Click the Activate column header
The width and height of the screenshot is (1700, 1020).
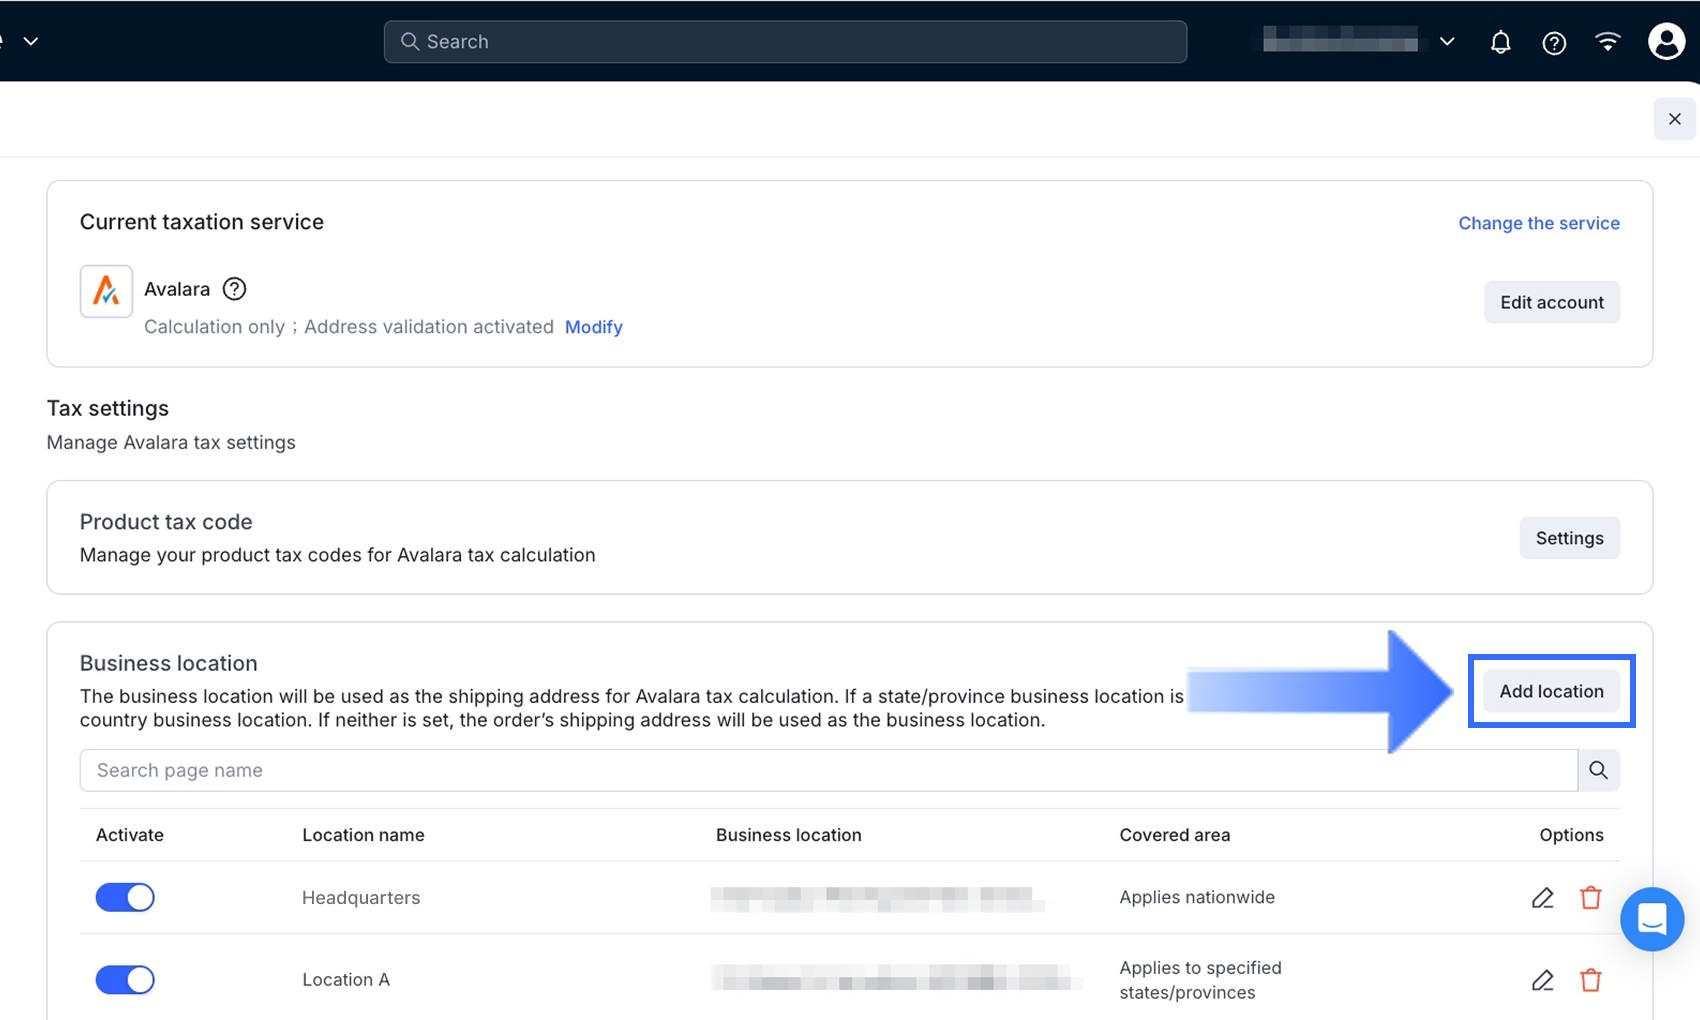[x=130, y=835]
